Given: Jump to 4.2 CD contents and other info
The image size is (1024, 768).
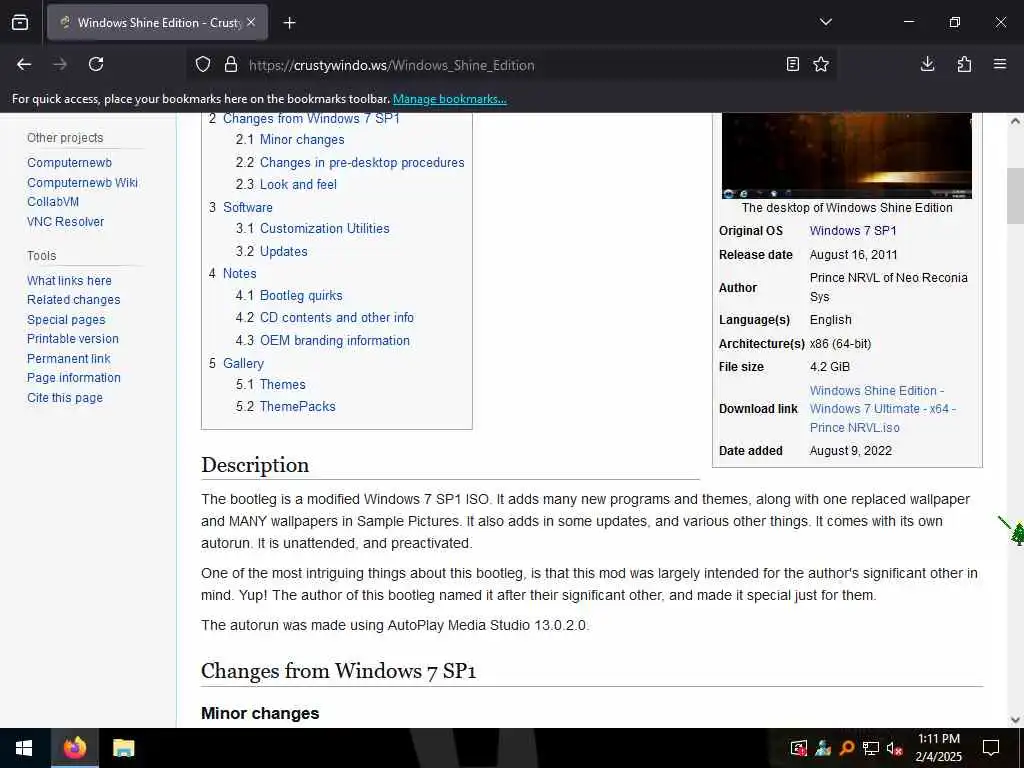Looking at the screenshot, I should point(325,317).
